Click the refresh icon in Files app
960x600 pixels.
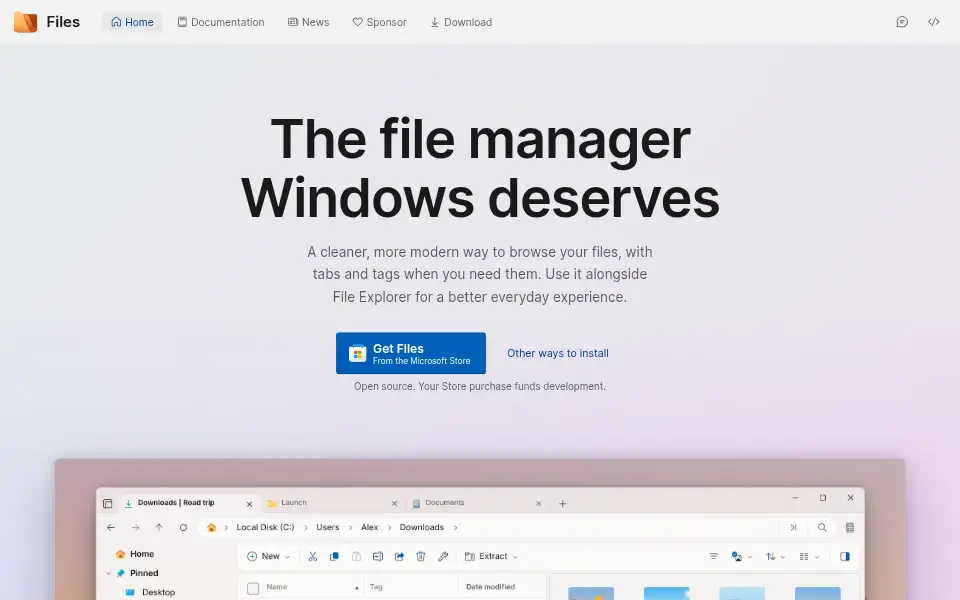pyautogui.click(x=183, y=527)
